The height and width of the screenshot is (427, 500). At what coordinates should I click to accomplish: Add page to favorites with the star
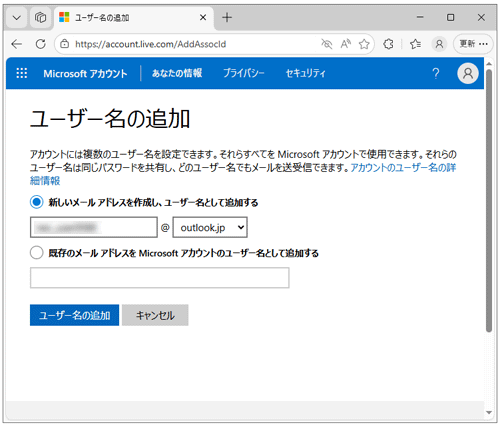(364, 44)
